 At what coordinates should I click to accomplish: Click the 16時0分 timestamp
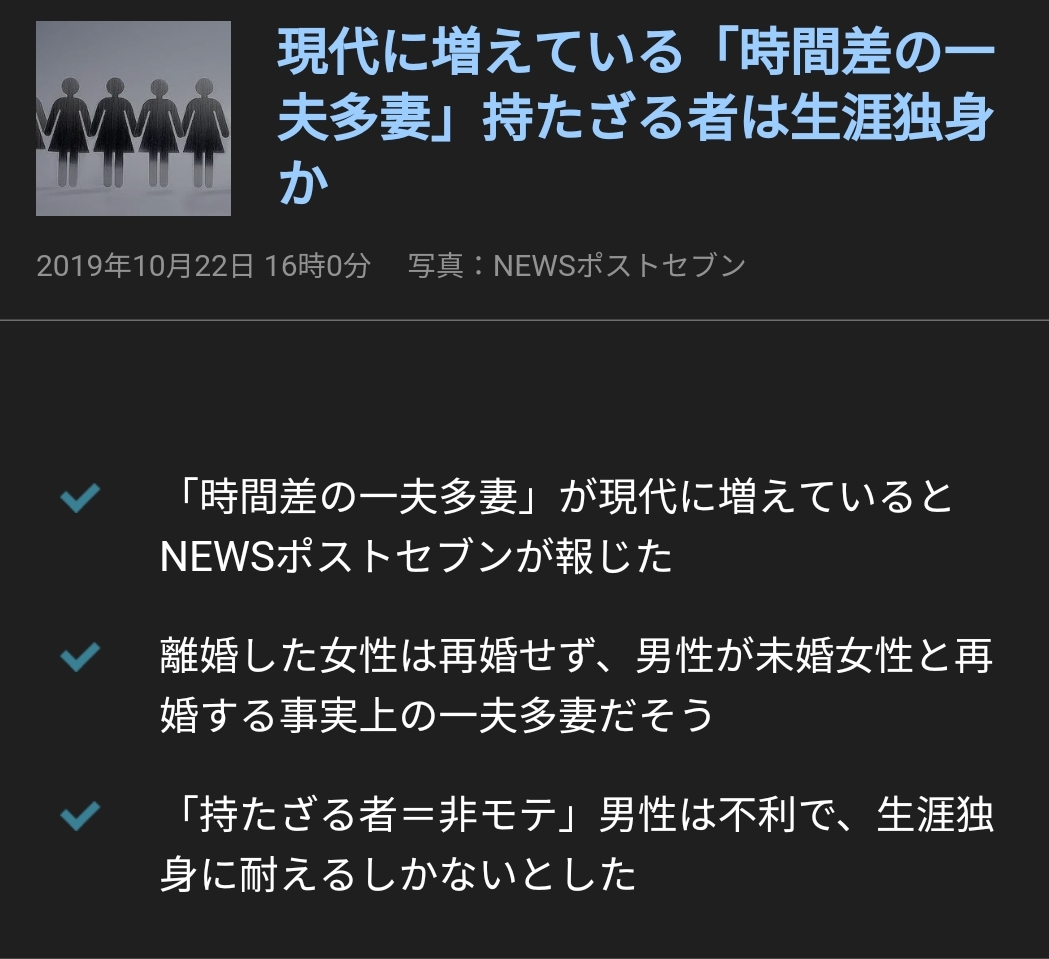click(317, 266)
